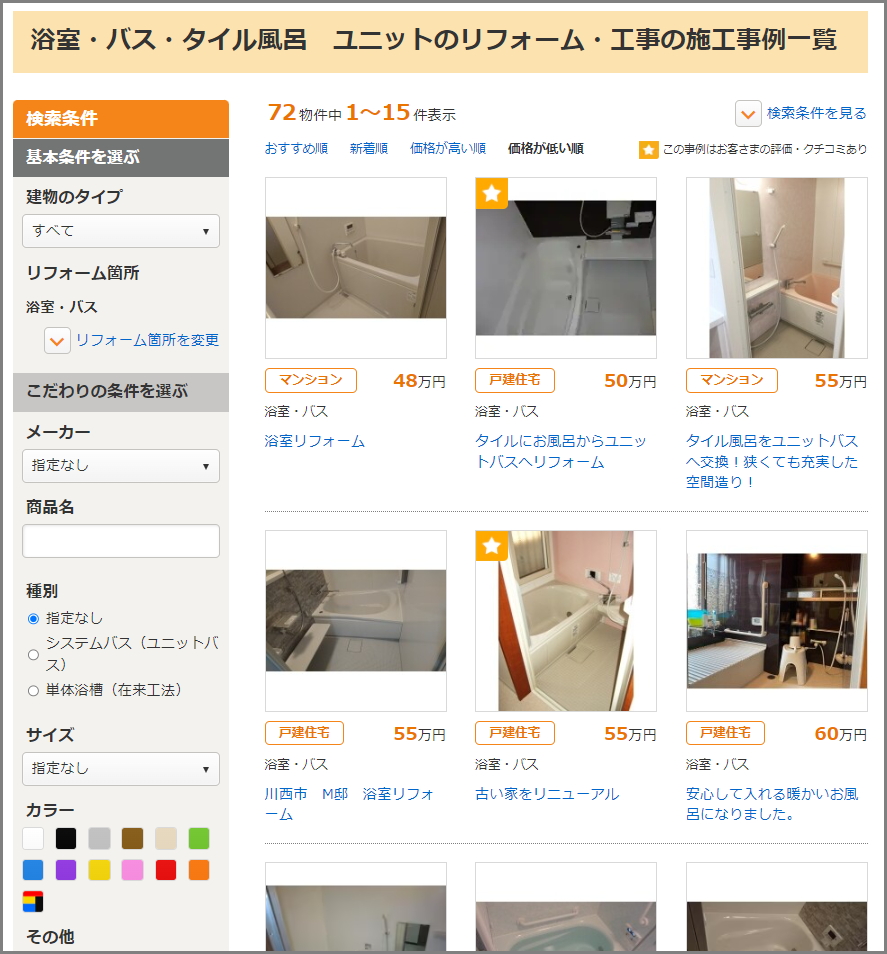This screenshot has width=887, height=954.
Task: Click the マンション tag on タイル風呂をユニットバスへ交換 listing
Action: [732, 380]
